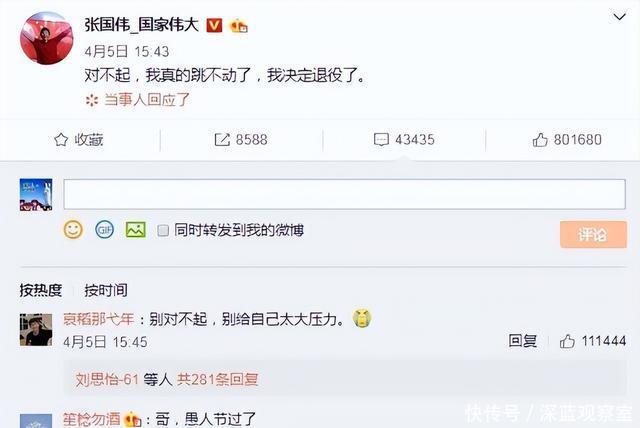Screen dimensions: 640x428
Task: Click 回复 on the top comment
Action: 522,340
